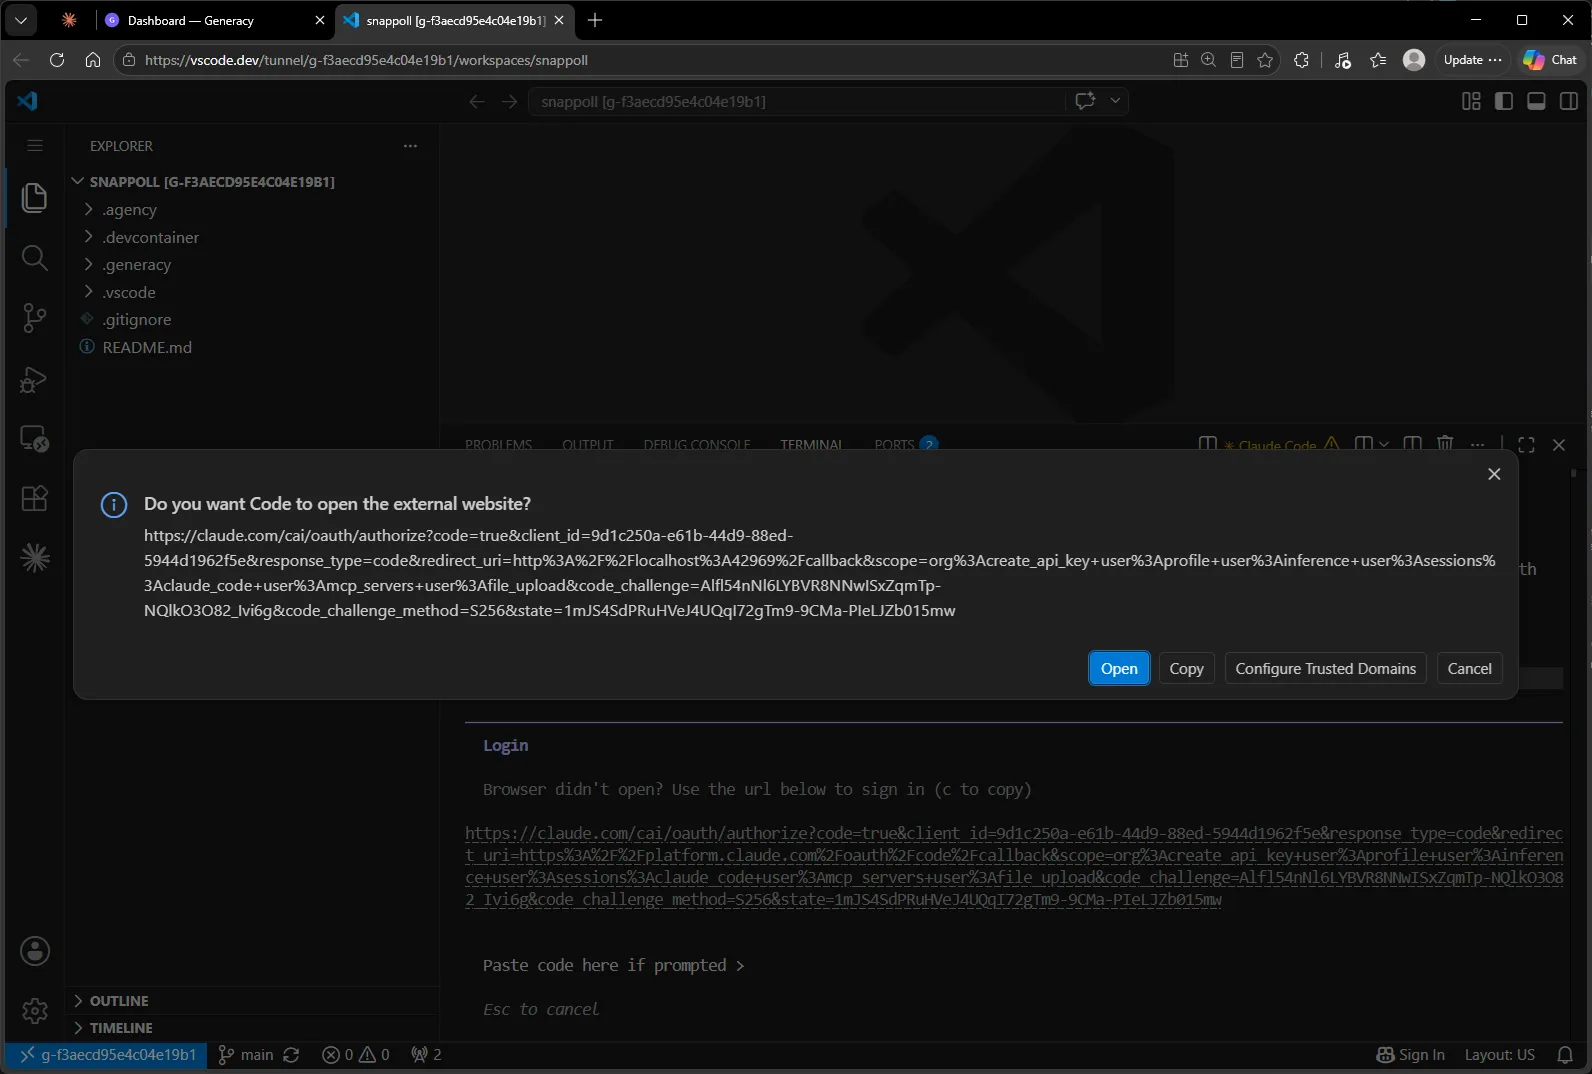
Task: Expand the TIMELINE section
Action: (120, 1028)
